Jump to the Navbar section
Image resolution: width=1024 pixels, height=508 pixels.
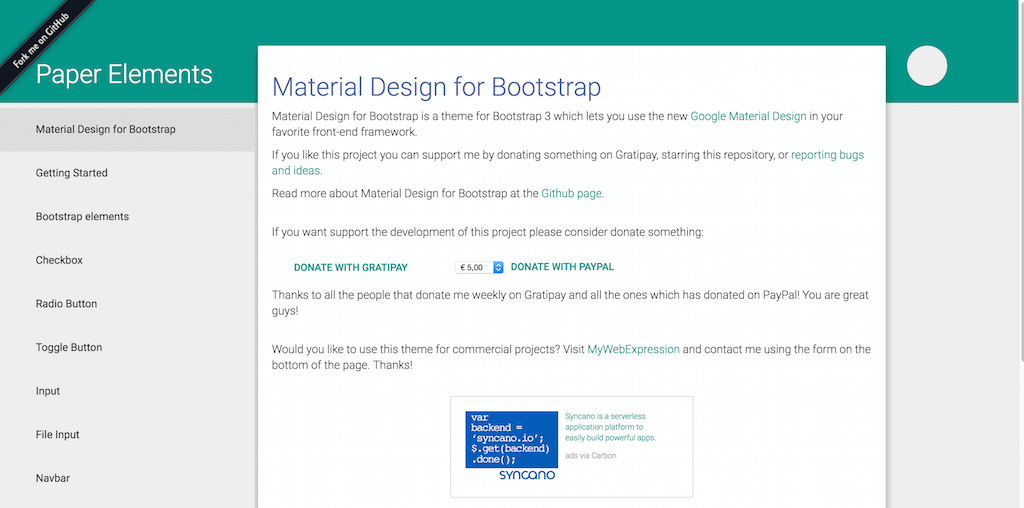pyautogui.click(x=127, y=479)
